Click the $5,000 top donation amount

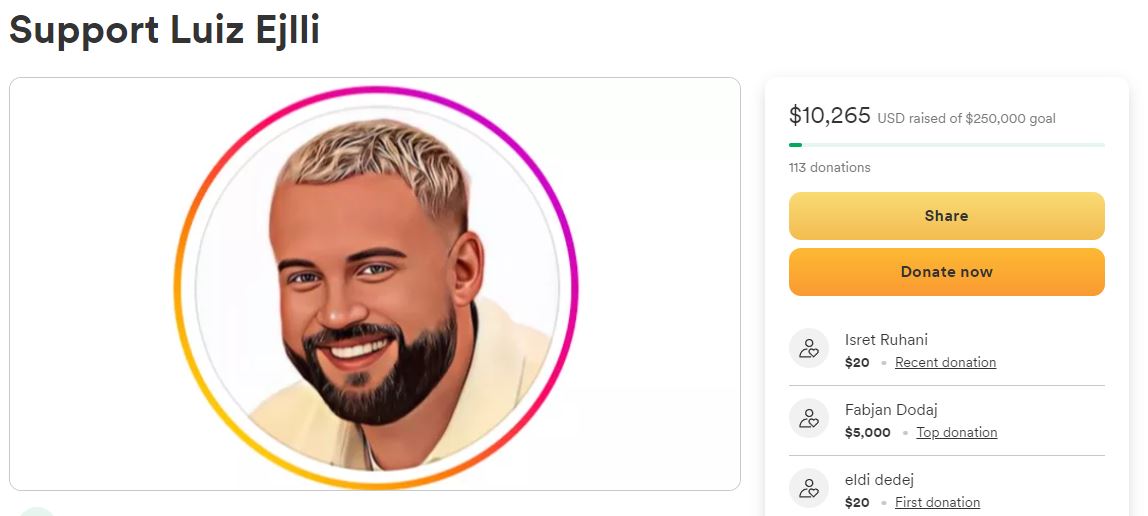coord(868,433)
